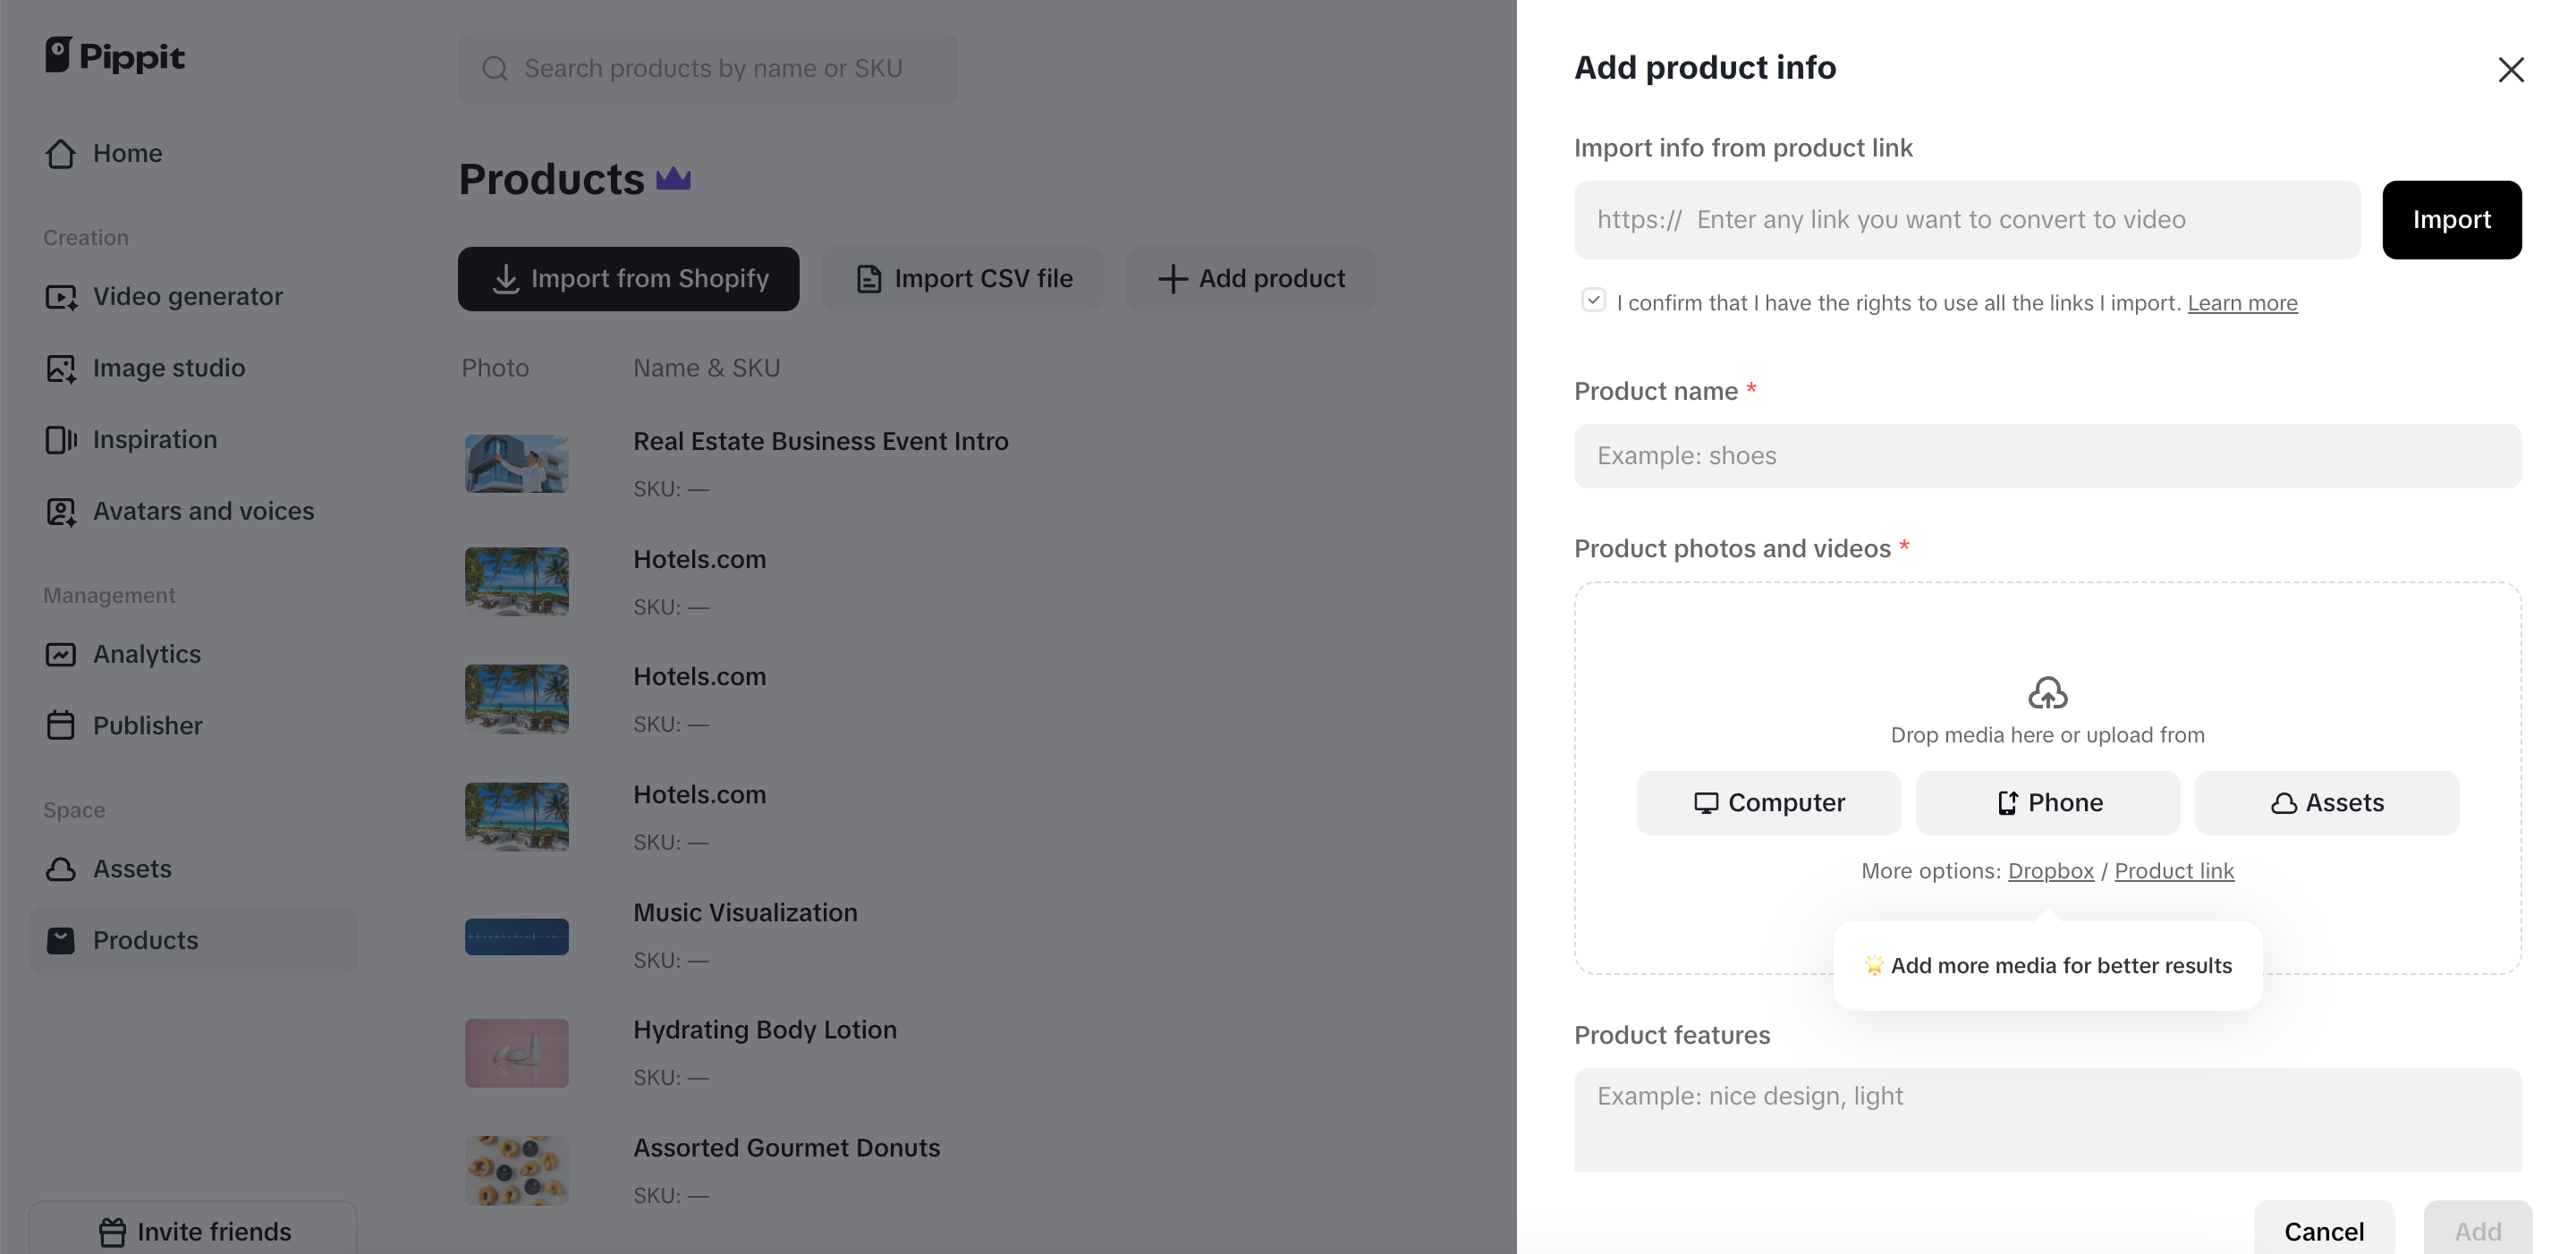Open Assets in the Space section

coord(132,869)
